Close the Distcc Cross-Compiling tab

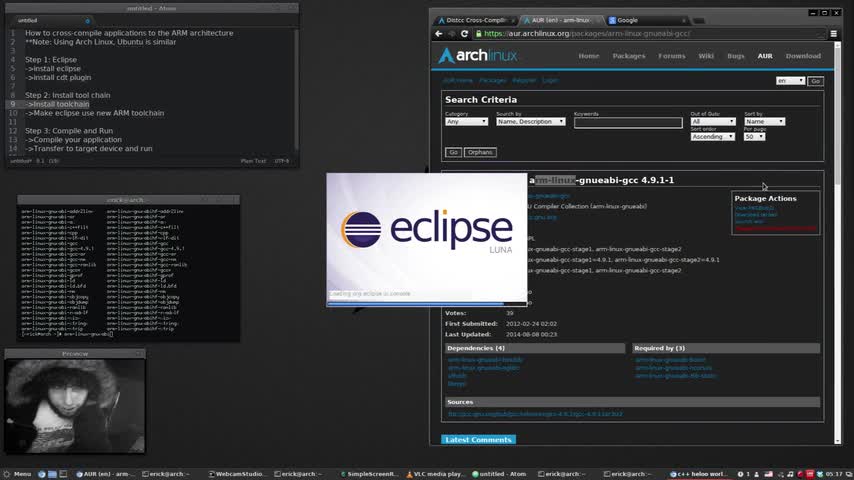pyautogui.click(x=513, y=21)
